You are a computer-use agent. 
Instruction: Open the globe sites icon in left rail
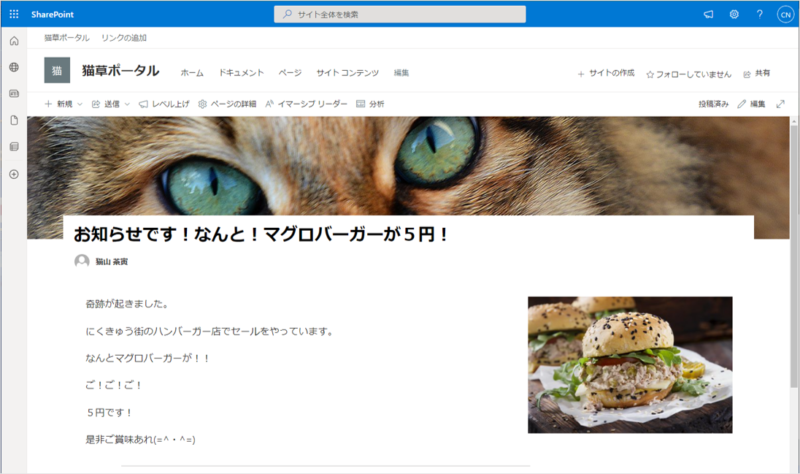coord(14,67)
